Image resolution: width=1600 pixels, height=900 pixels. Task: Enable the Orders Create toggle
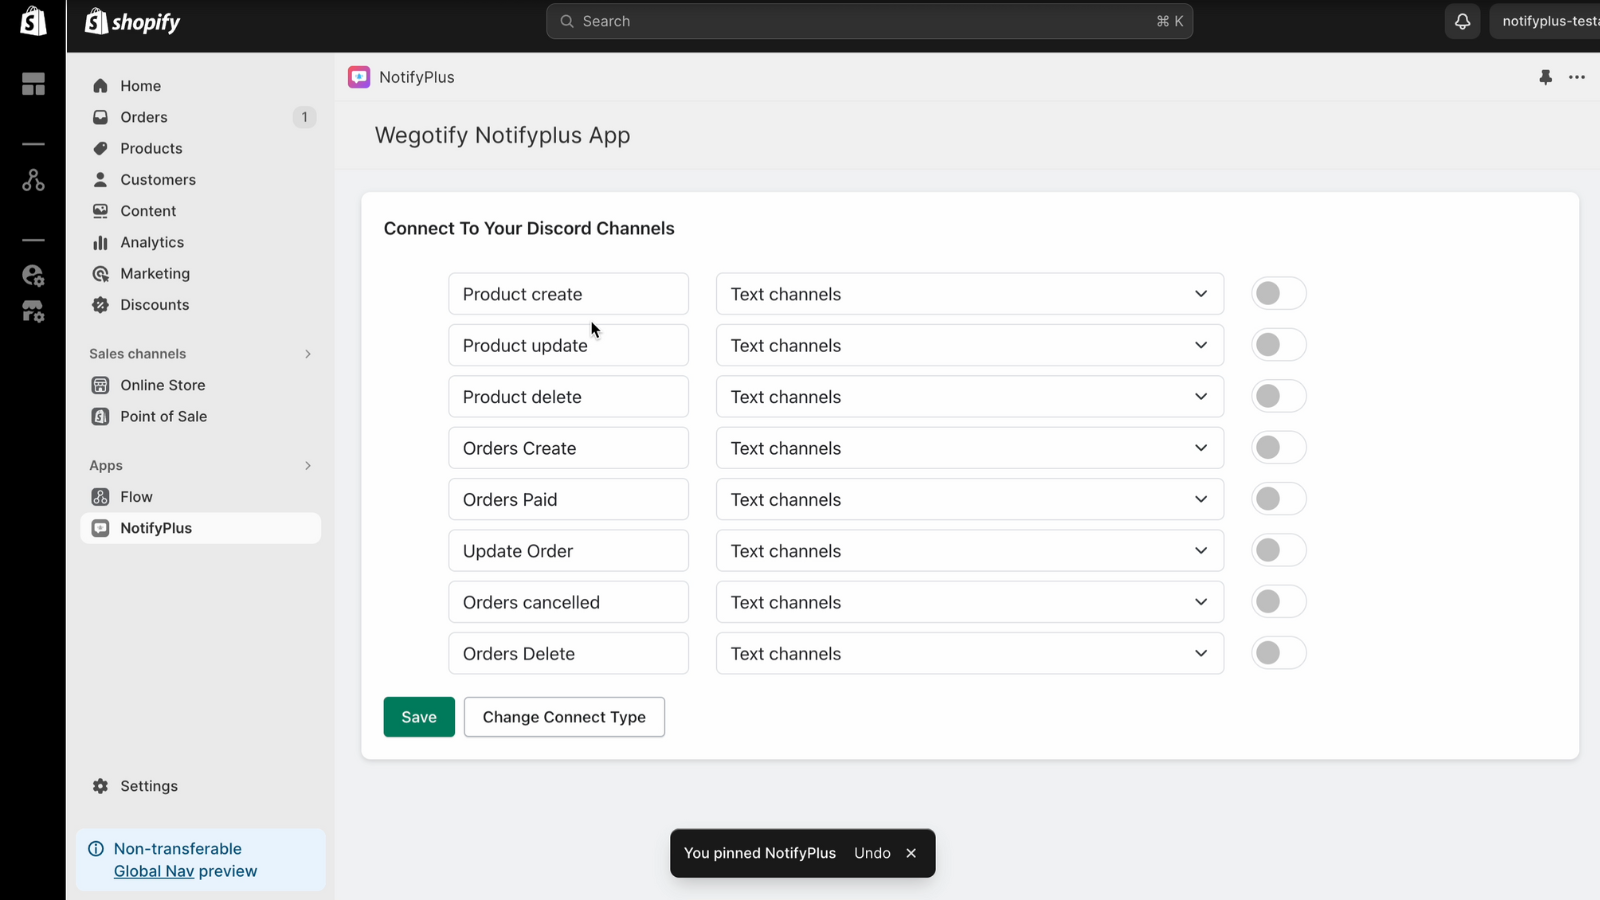1279,448
